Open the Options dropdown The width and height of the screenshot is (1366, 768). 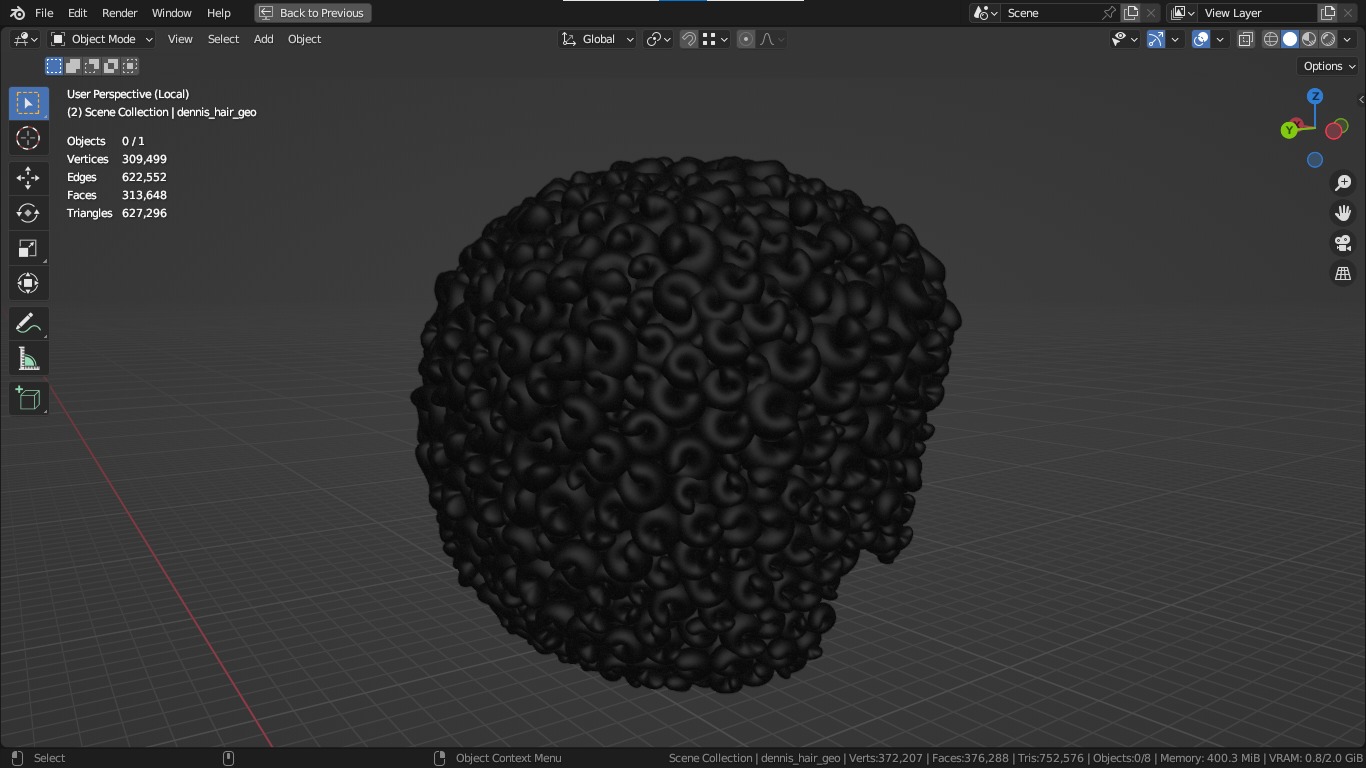click(x=1328, y=66)
